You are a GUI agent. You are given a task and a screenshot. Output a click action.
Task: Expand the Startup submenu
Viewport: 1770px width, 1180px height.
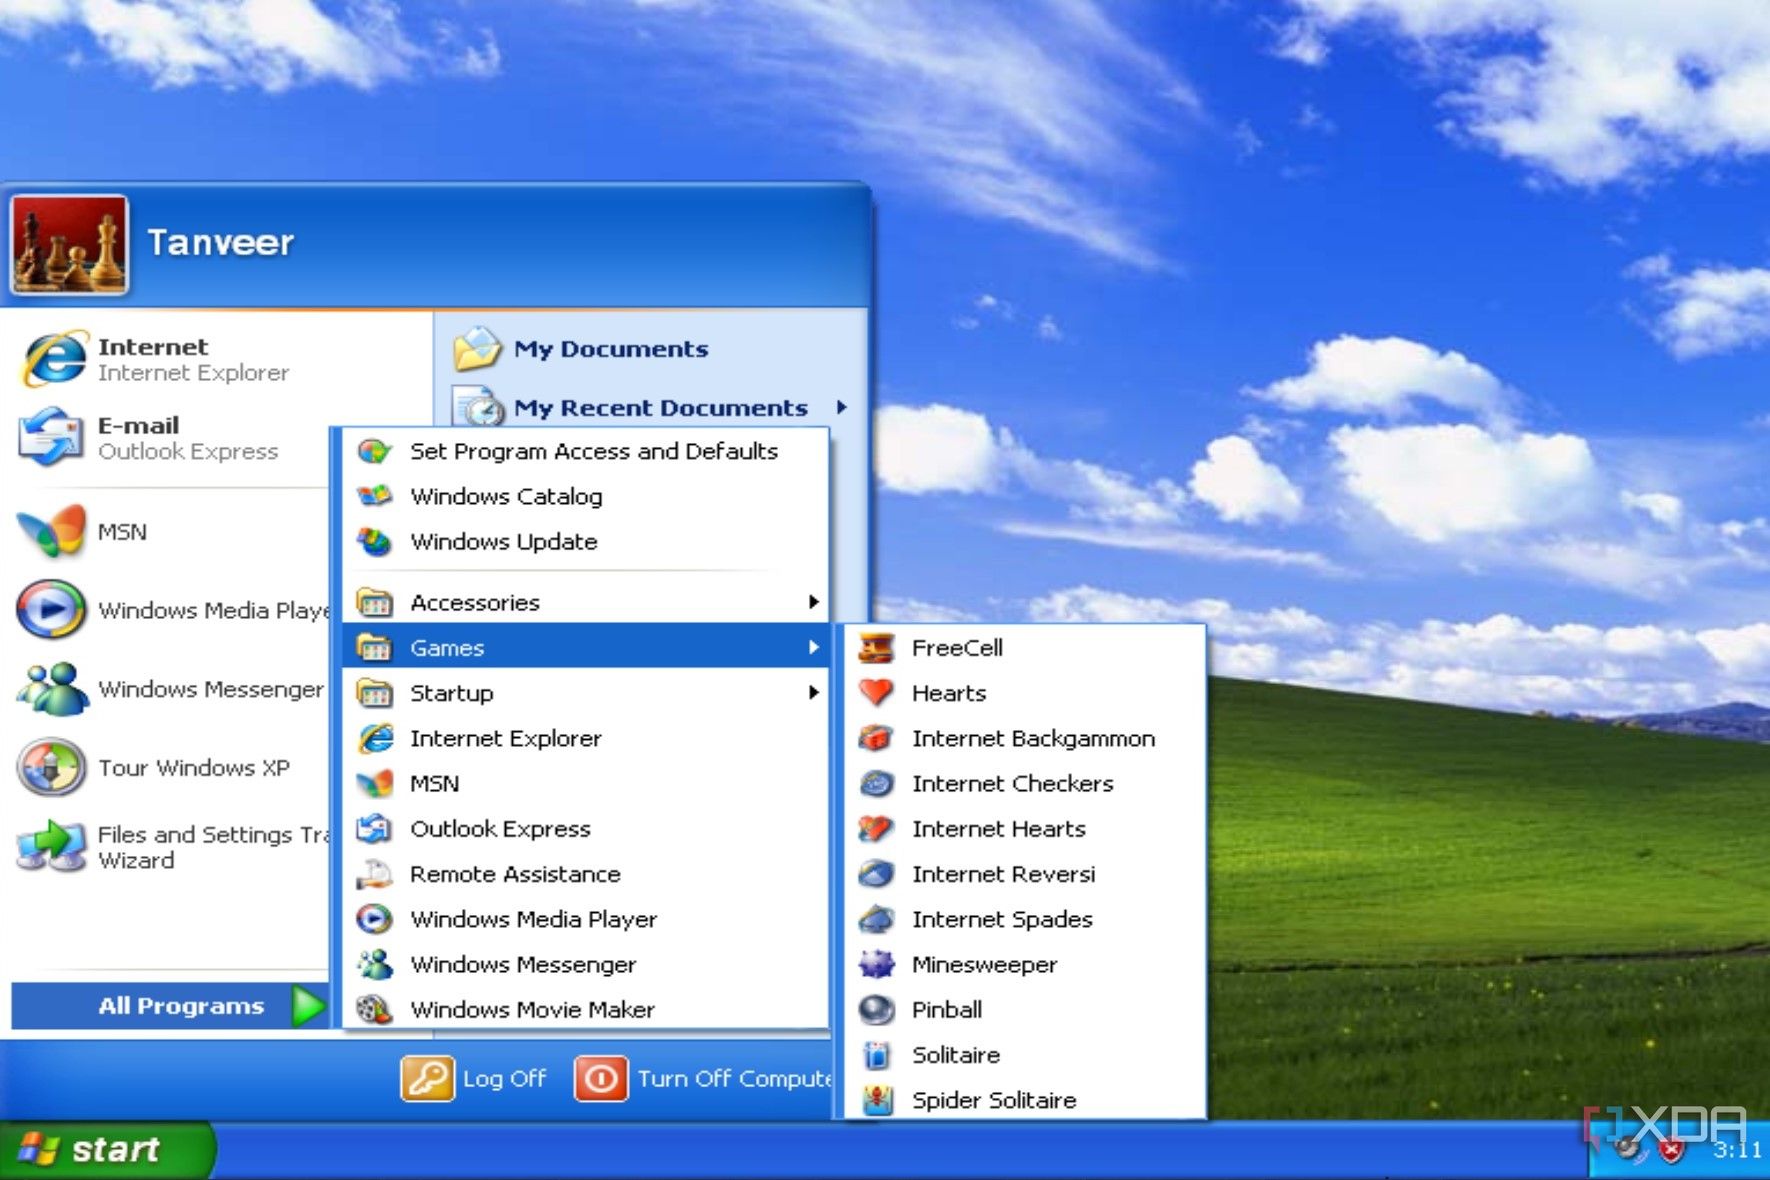coord(451,692)
